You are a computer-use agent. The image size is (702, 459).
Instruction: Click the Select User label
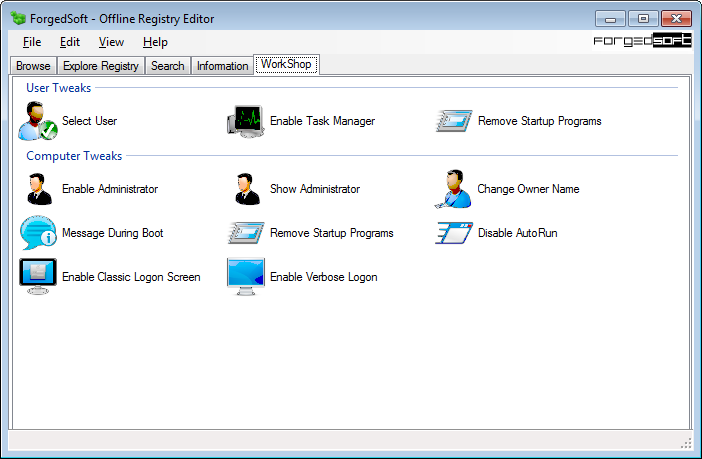click(x=89, y=121)
